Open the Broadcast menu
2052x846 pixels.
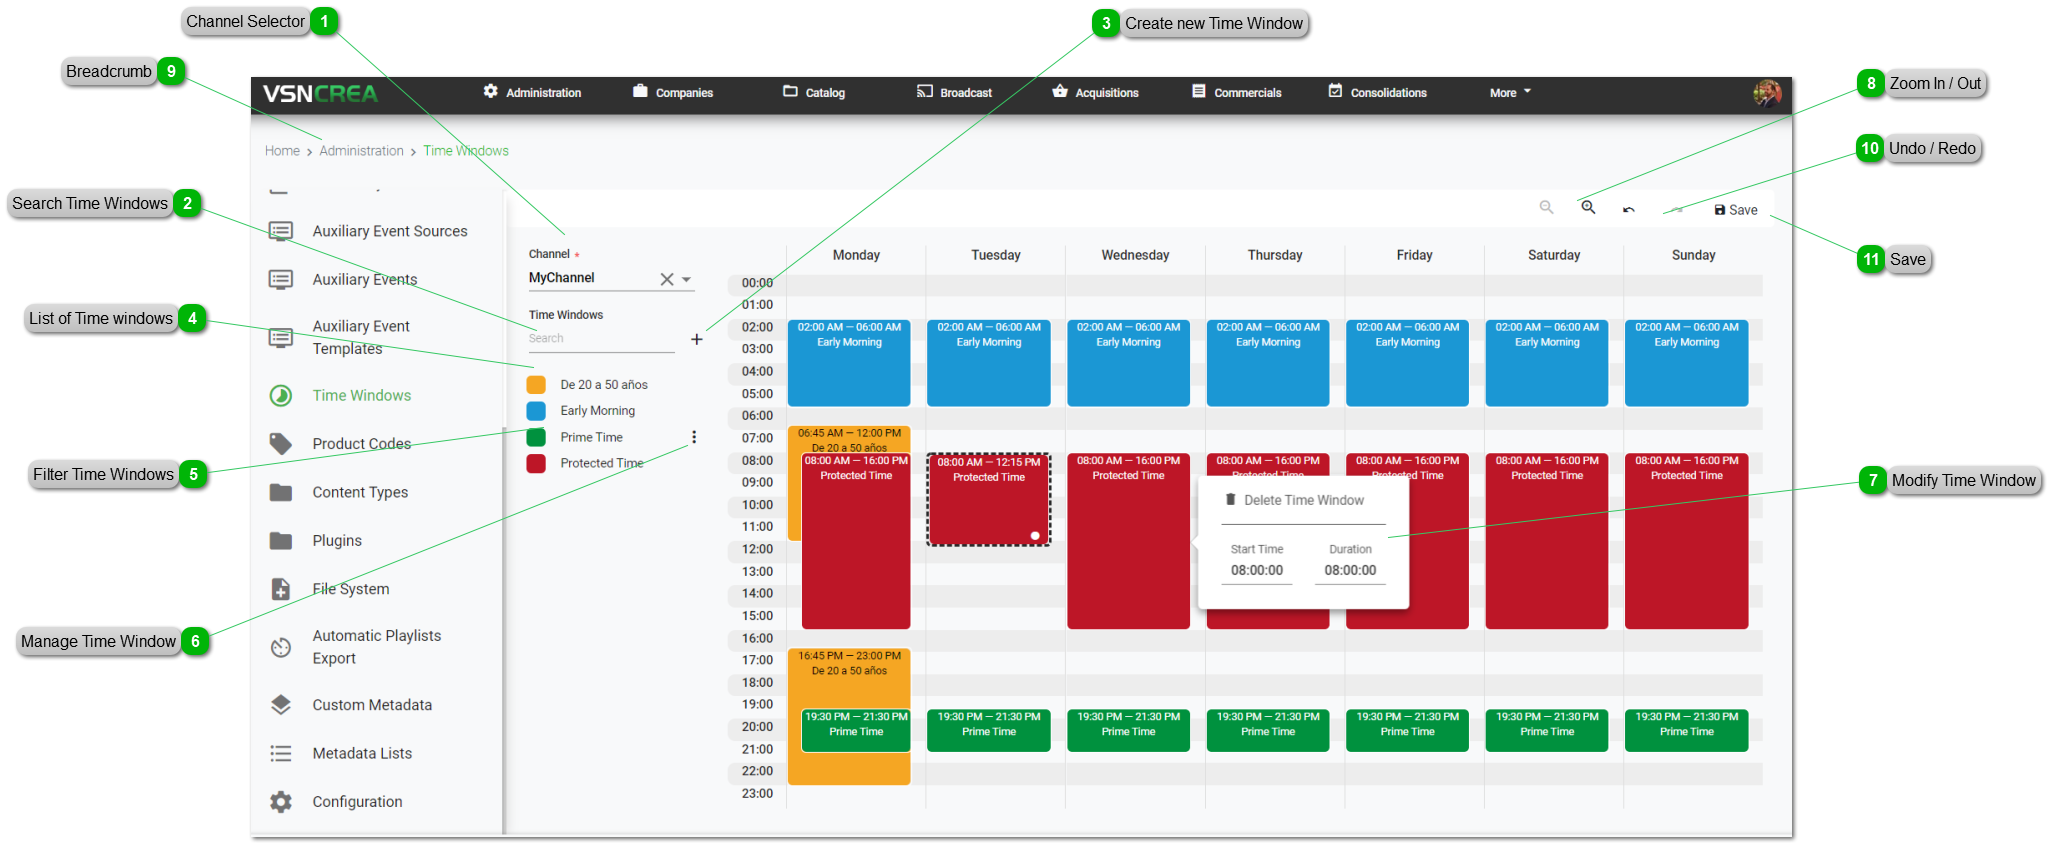coord(954,93)
